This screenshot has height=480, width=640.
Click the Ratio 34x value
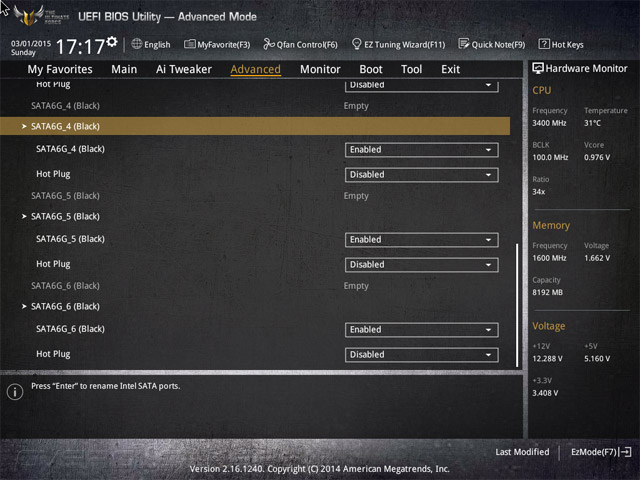pyautogui.click(x=538, y=191)
